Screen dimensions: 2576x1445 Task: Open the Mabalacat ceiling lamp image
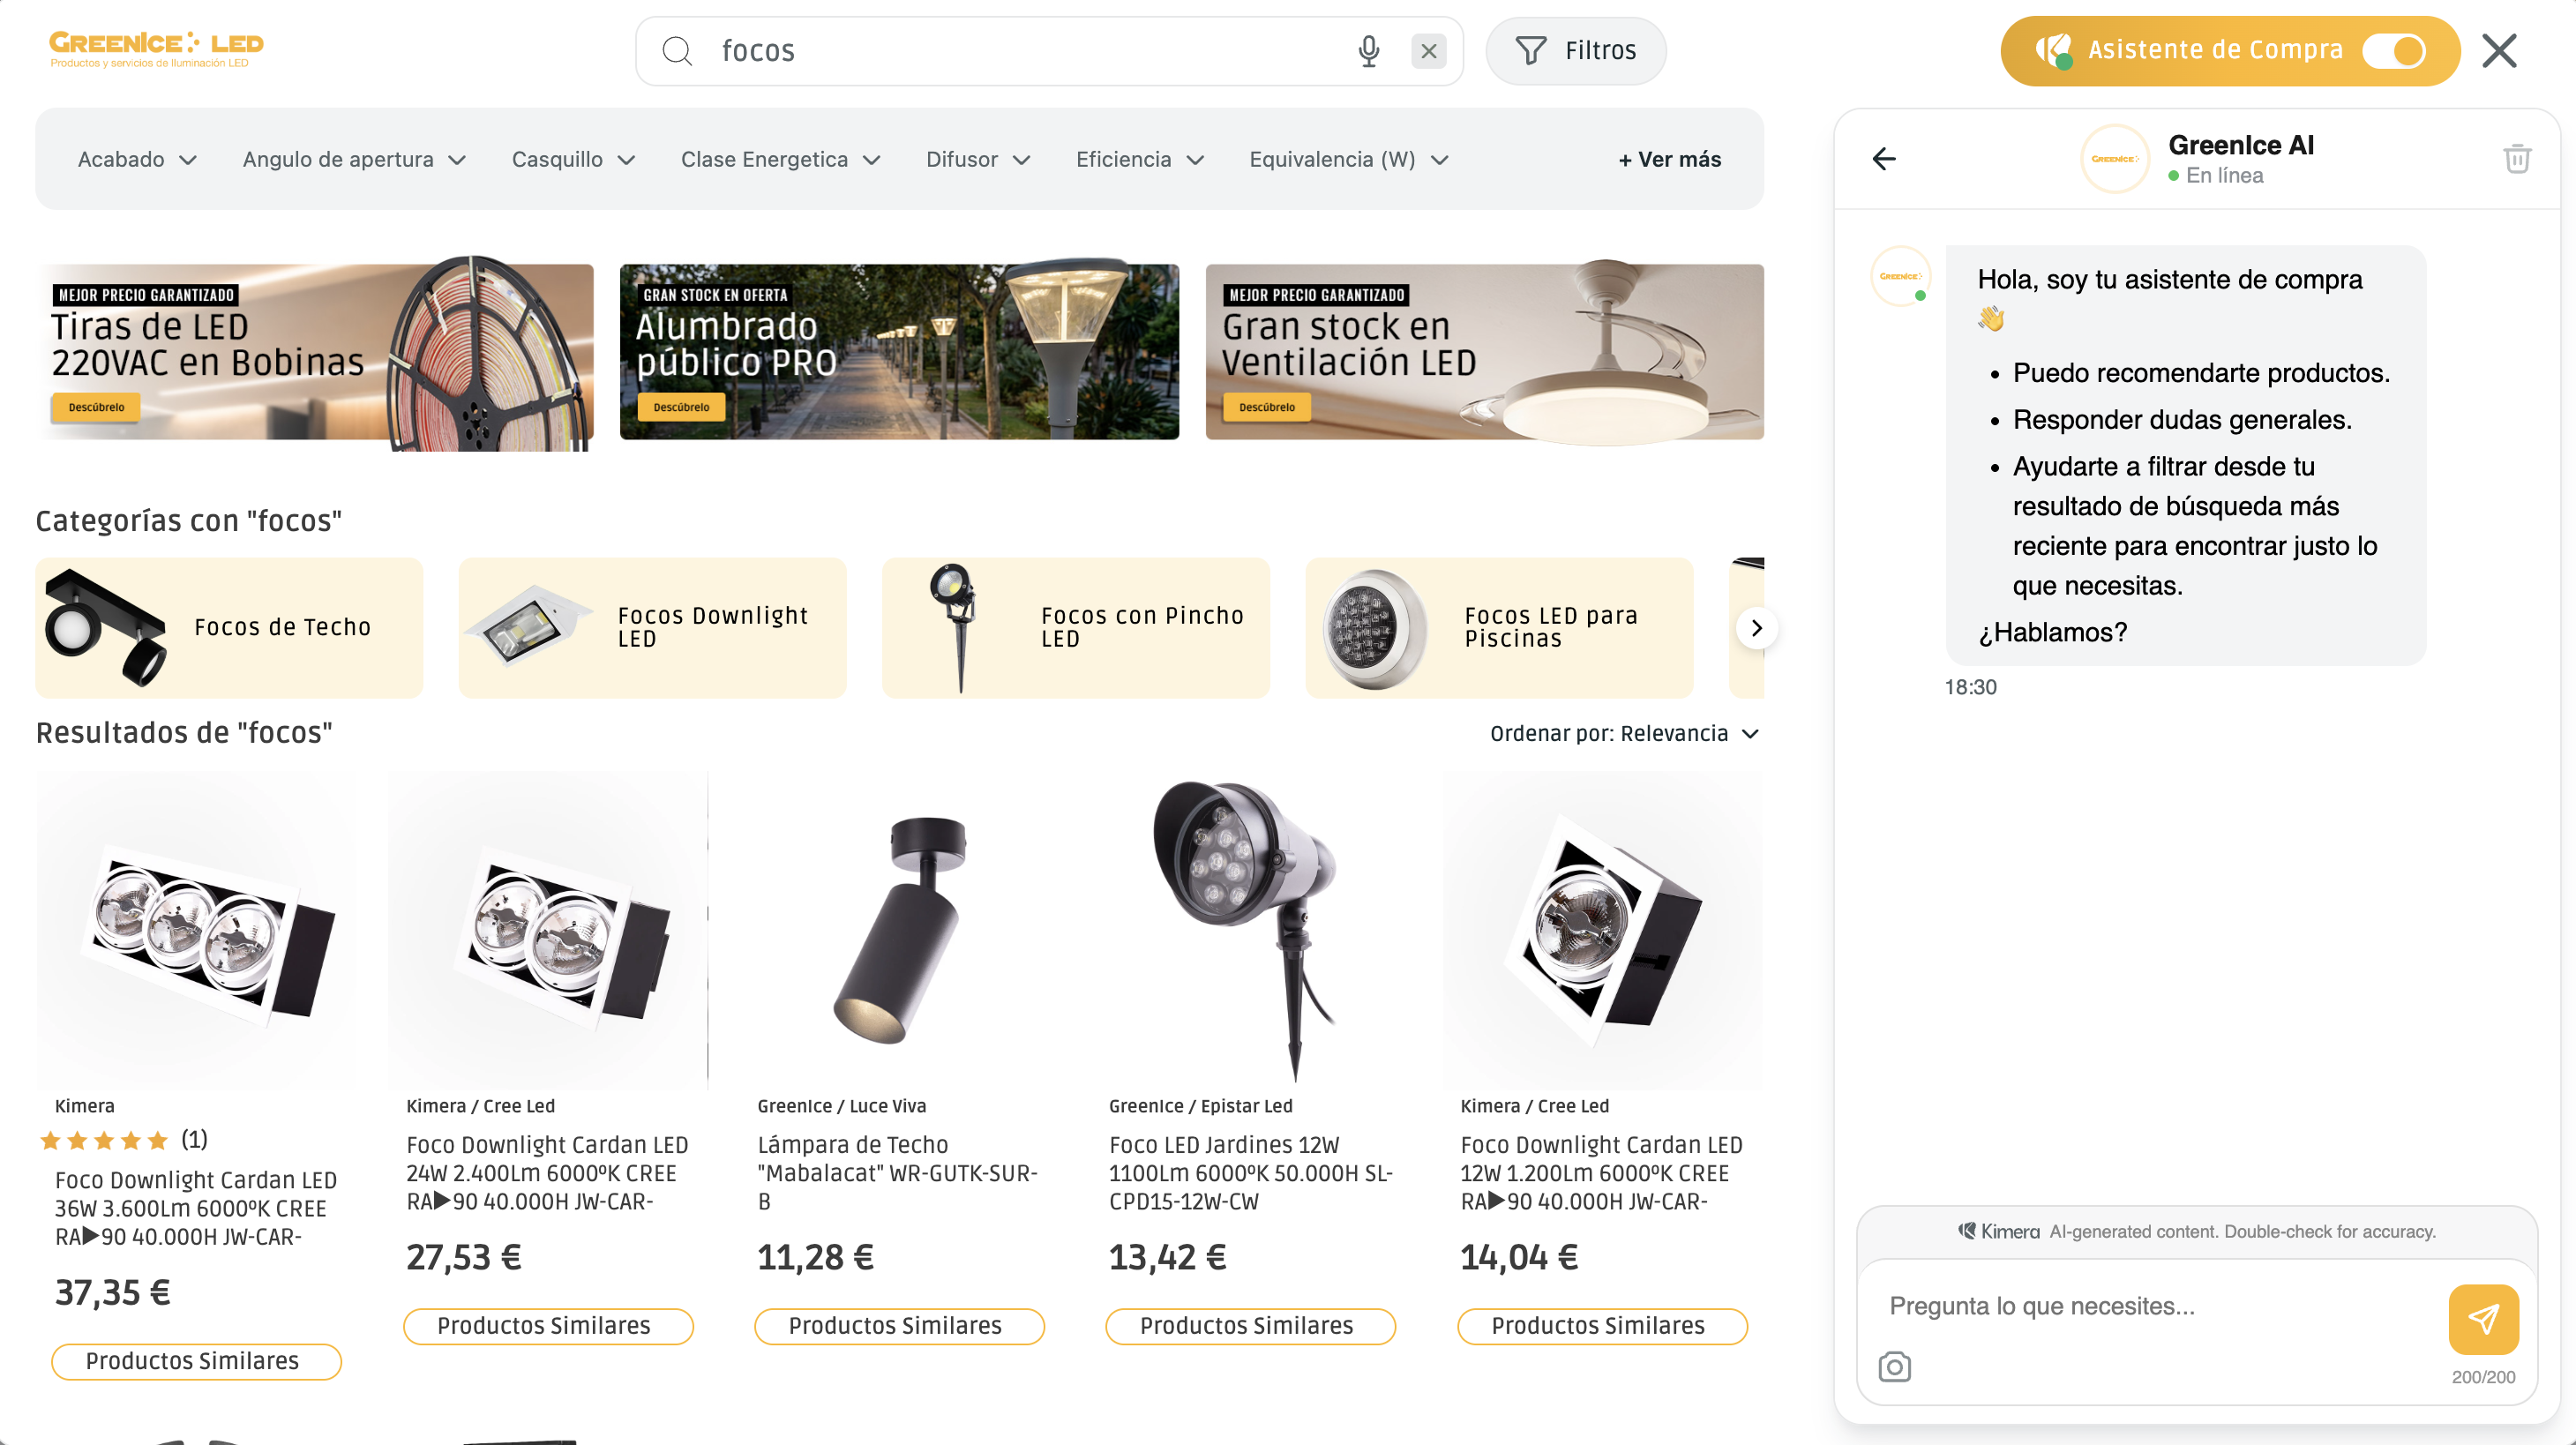pos(899,930)
